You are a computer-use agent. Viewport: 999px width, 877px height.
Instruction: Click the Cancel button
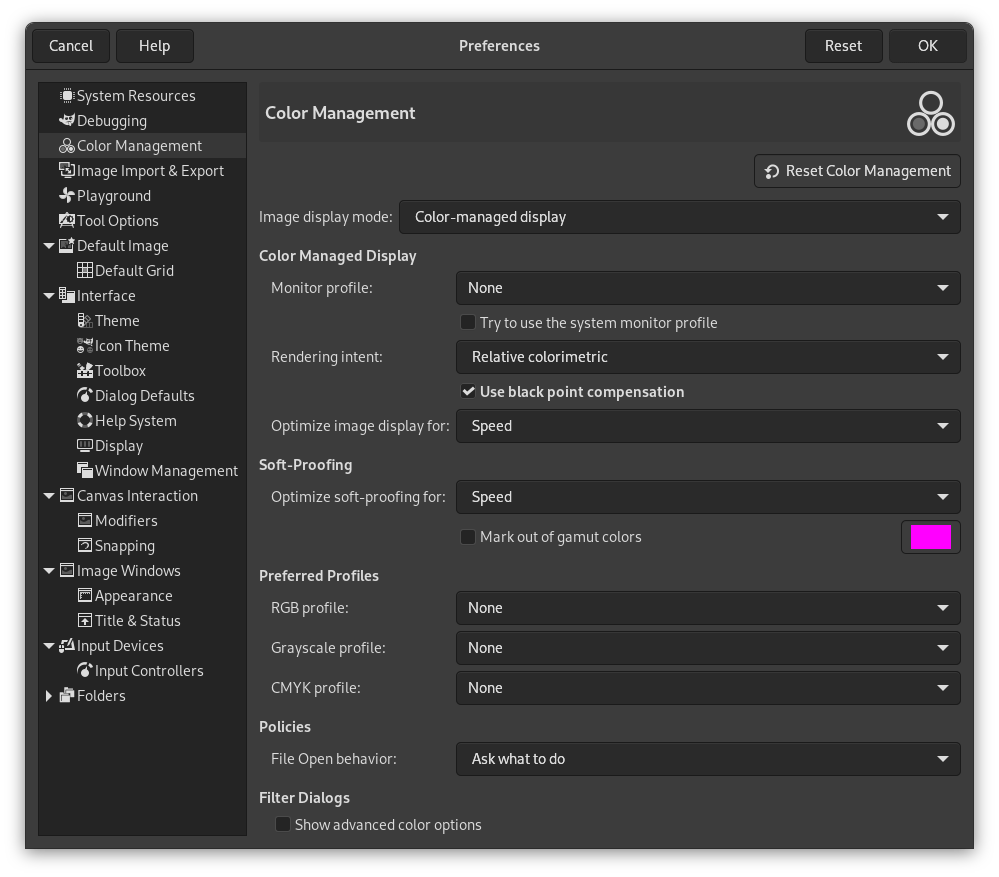tap(71, 46)
